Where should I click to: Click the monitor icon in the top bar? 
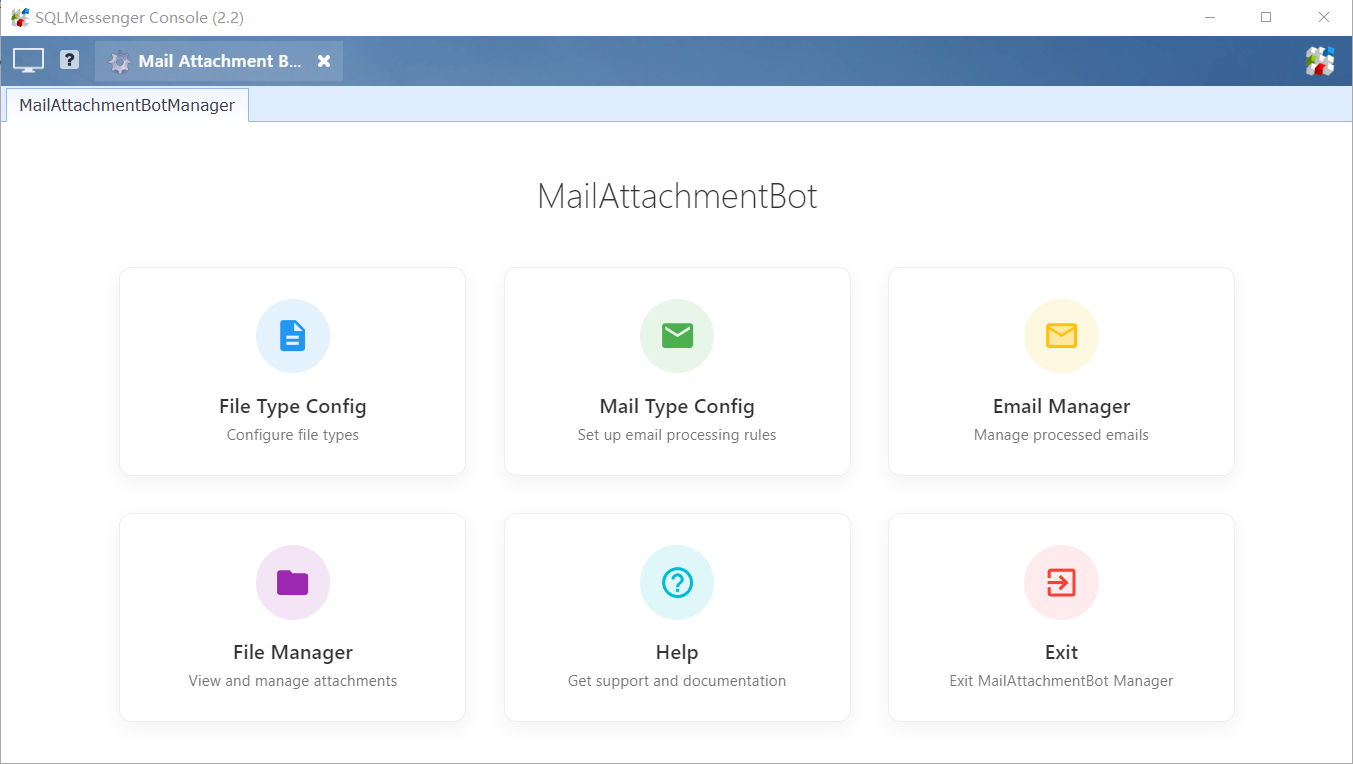coord(28,61)
